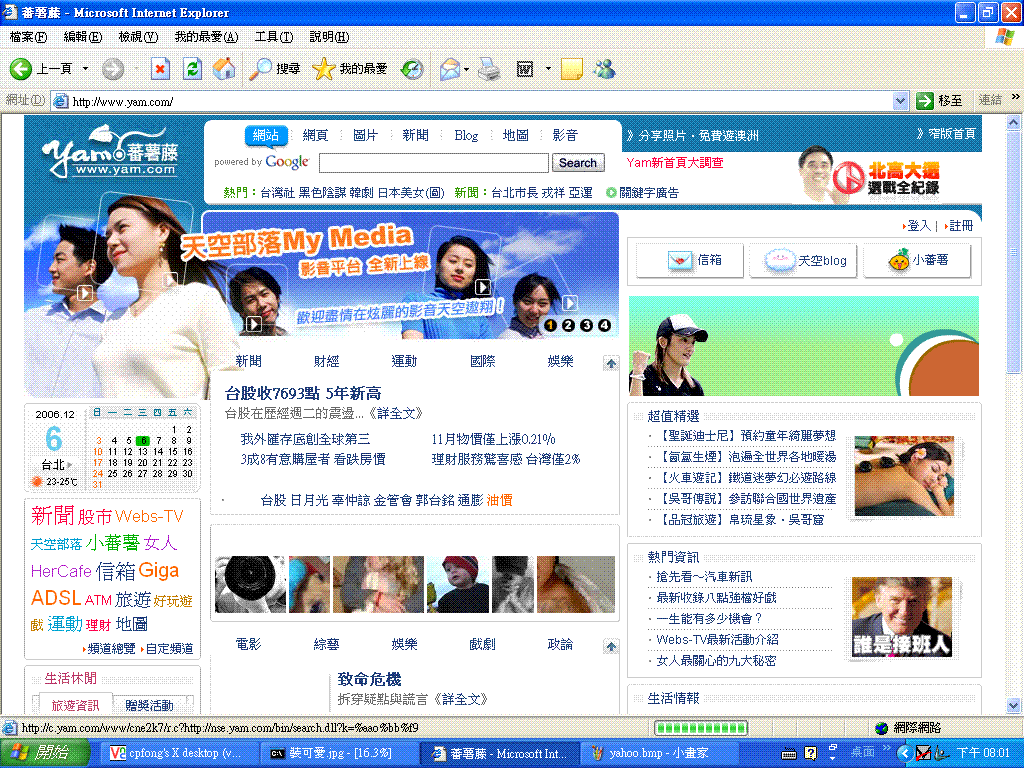Open the 我的最愛(A) menu
The height and width of the screenshot is (768, 1024).
(x=206, y=37)
